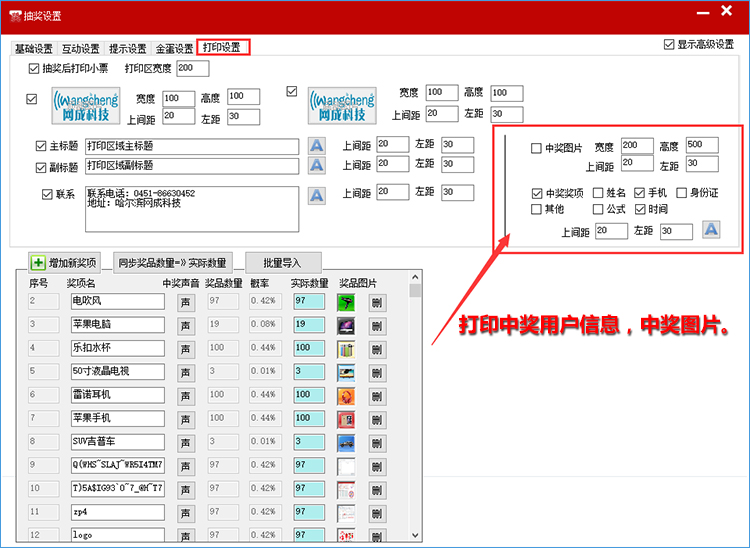Image resolution: width=750 pixels, height=548 pixels.
Task: Switch to 基础设置 tab
Action: click(33, 48)
